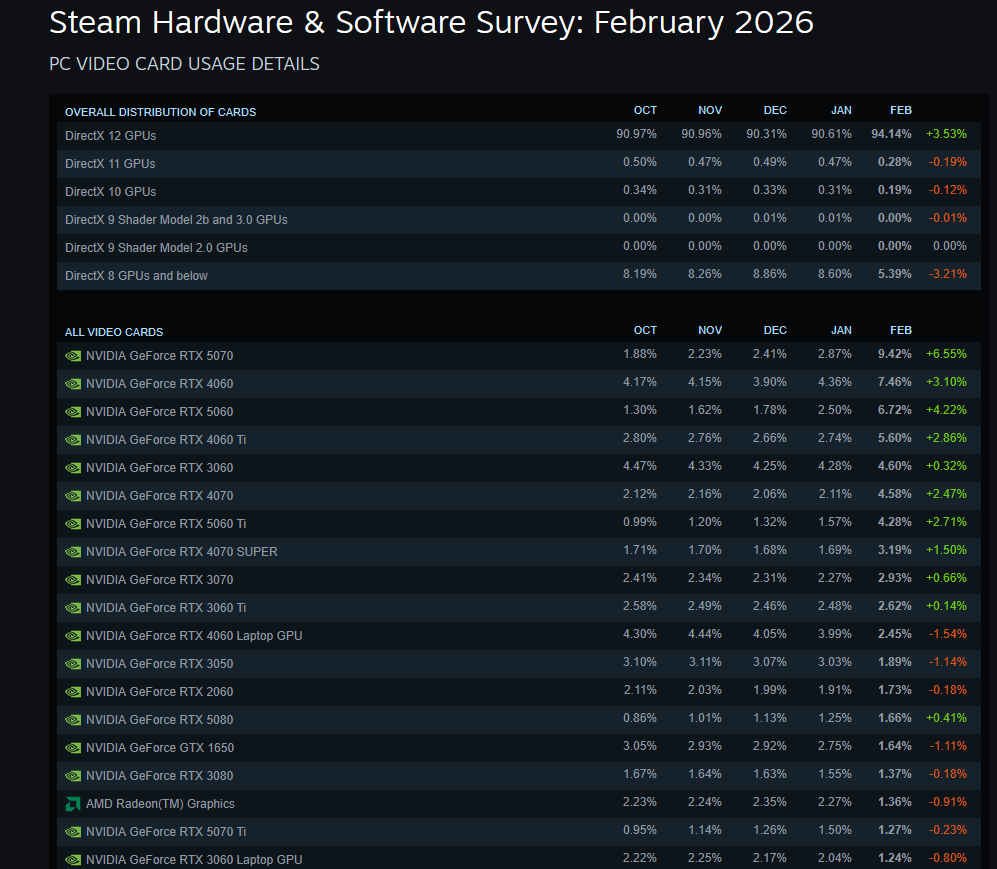
Task: Click the NVIDIA logo beside RTX 4060
Action: 73,384
